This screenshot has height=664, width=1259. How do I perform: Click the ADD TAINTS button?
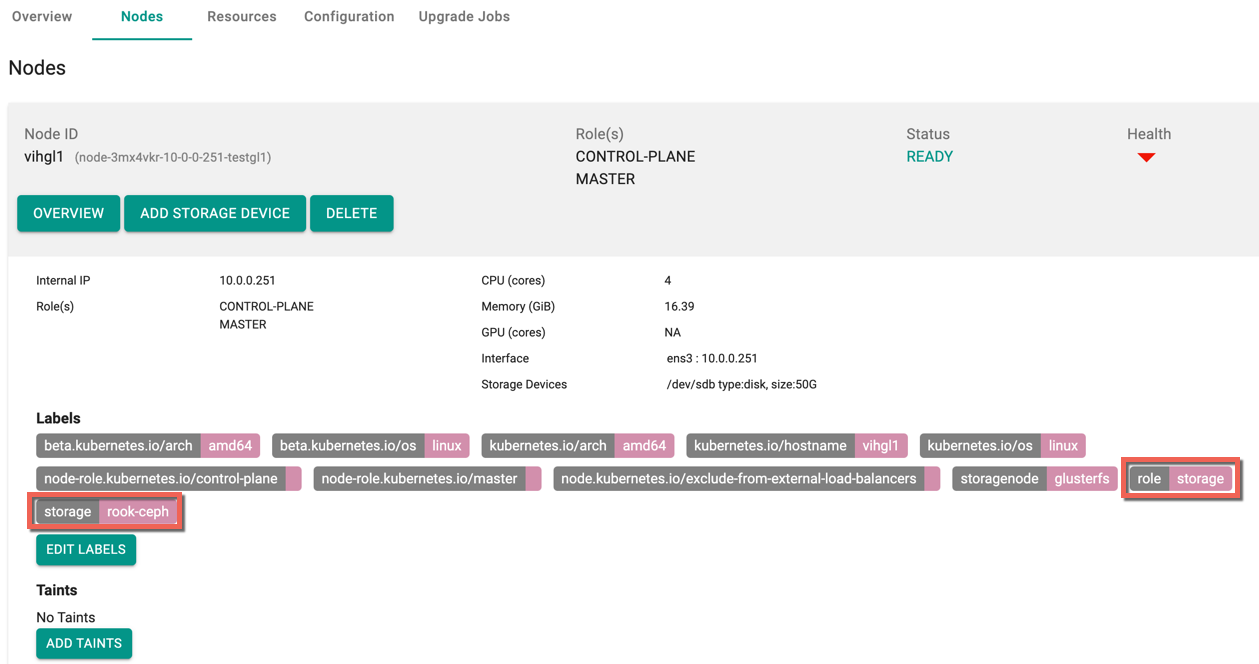84,644
